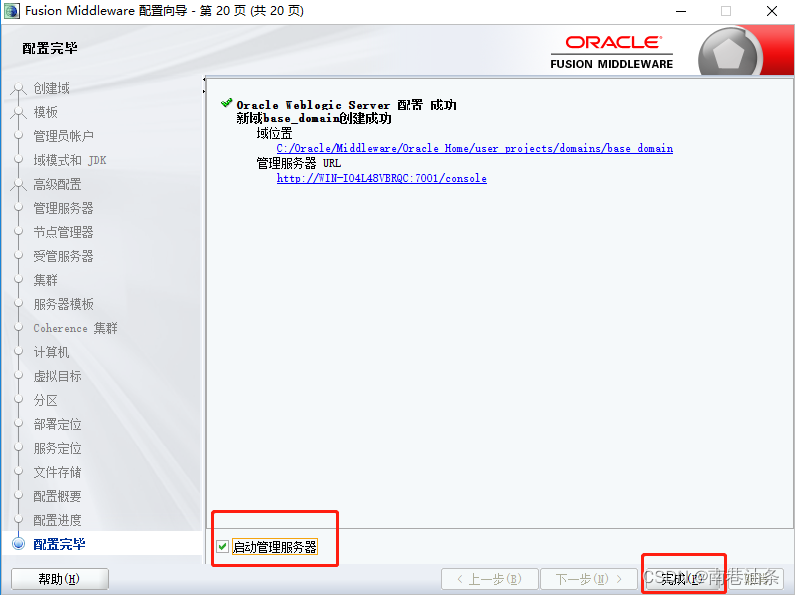Open the base_domain location link
Screen dimensions: 795x595
(475, 148)
